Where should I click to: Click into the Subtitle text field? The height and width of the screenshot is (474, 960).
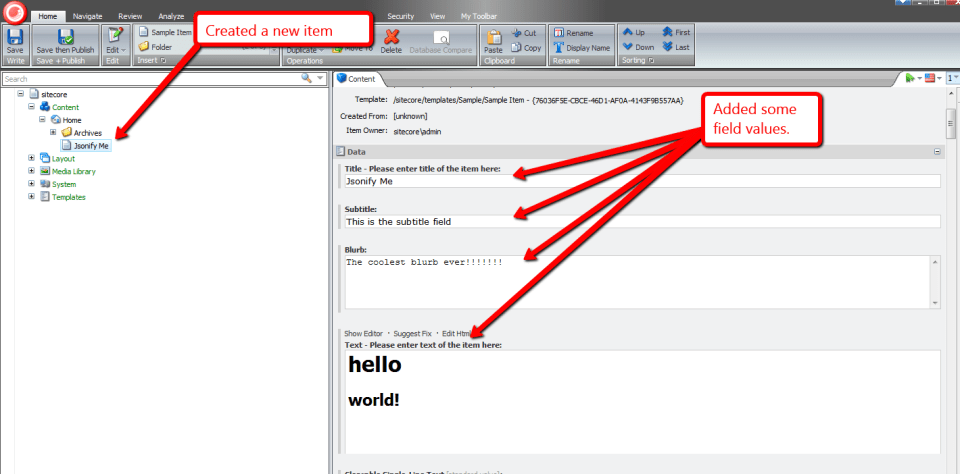tap(642, 221)
